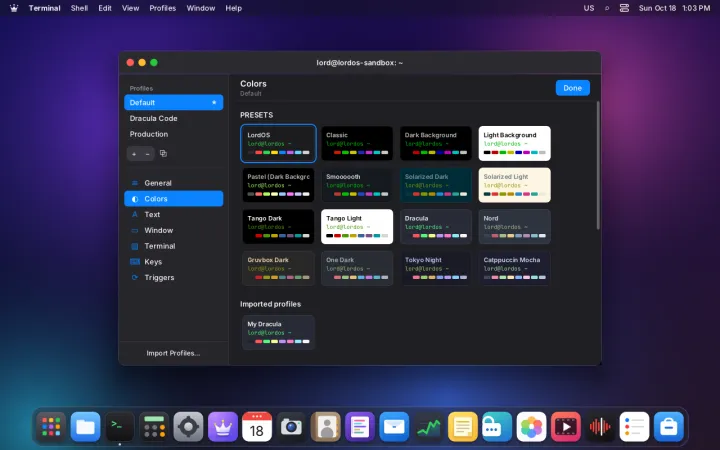
Task: Select the Pastel (Dark Background) preset
Action: click(278, 185)
